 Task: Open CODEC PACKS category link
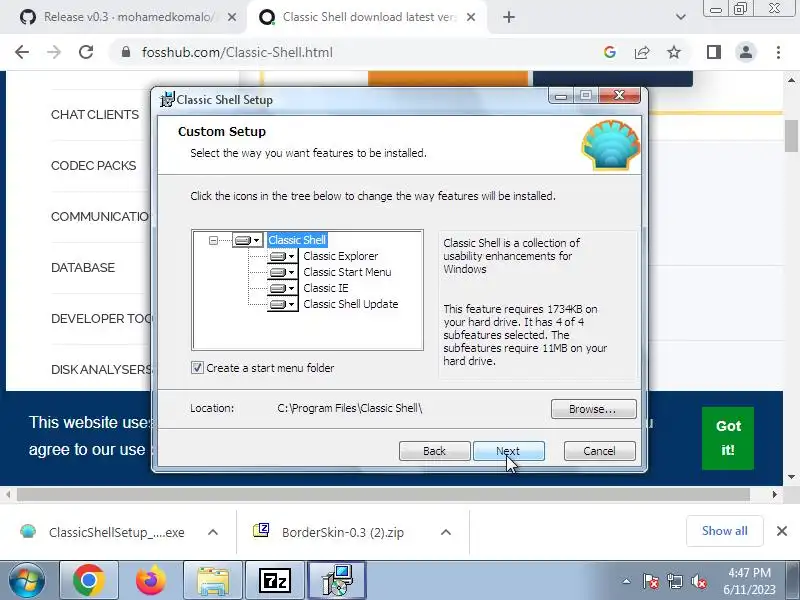pos(94,166)
